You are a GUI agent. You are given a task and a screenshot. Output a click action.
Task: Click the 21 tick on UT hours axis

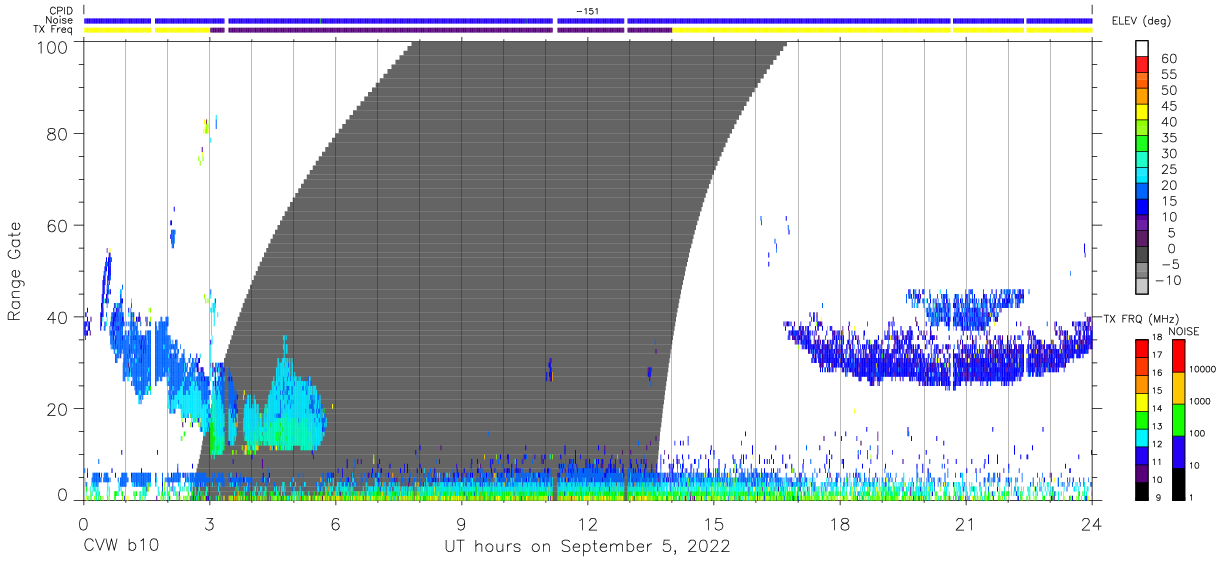[x=966, y=523]
